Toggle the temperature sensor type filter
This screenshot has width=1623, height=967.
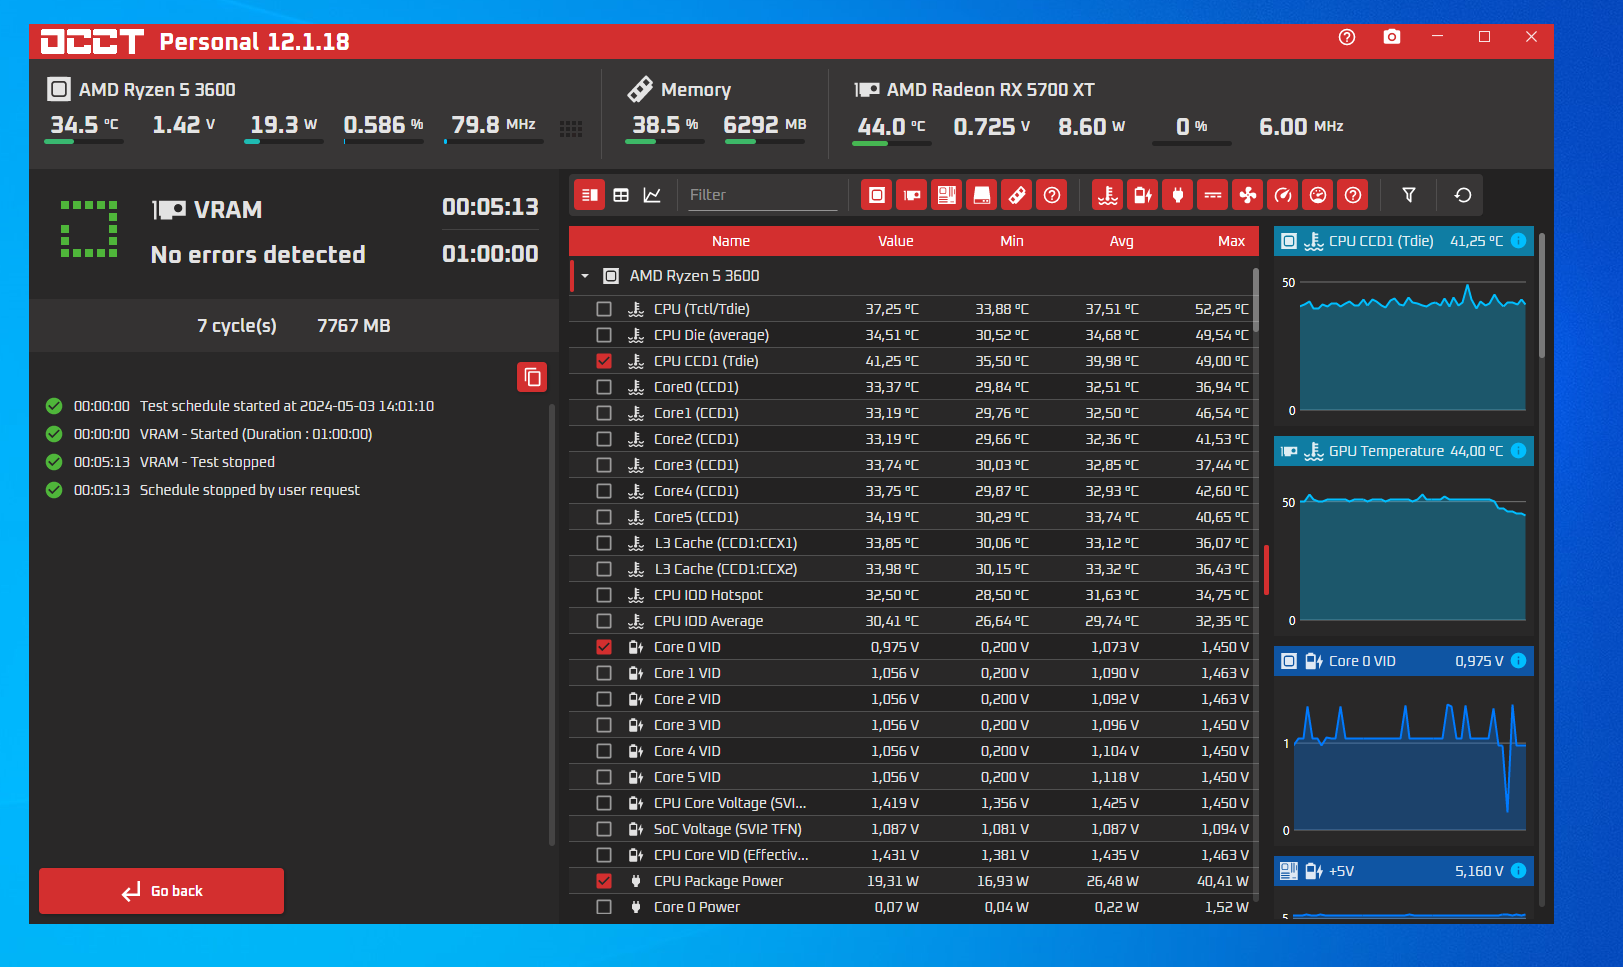click(1108, 195)
